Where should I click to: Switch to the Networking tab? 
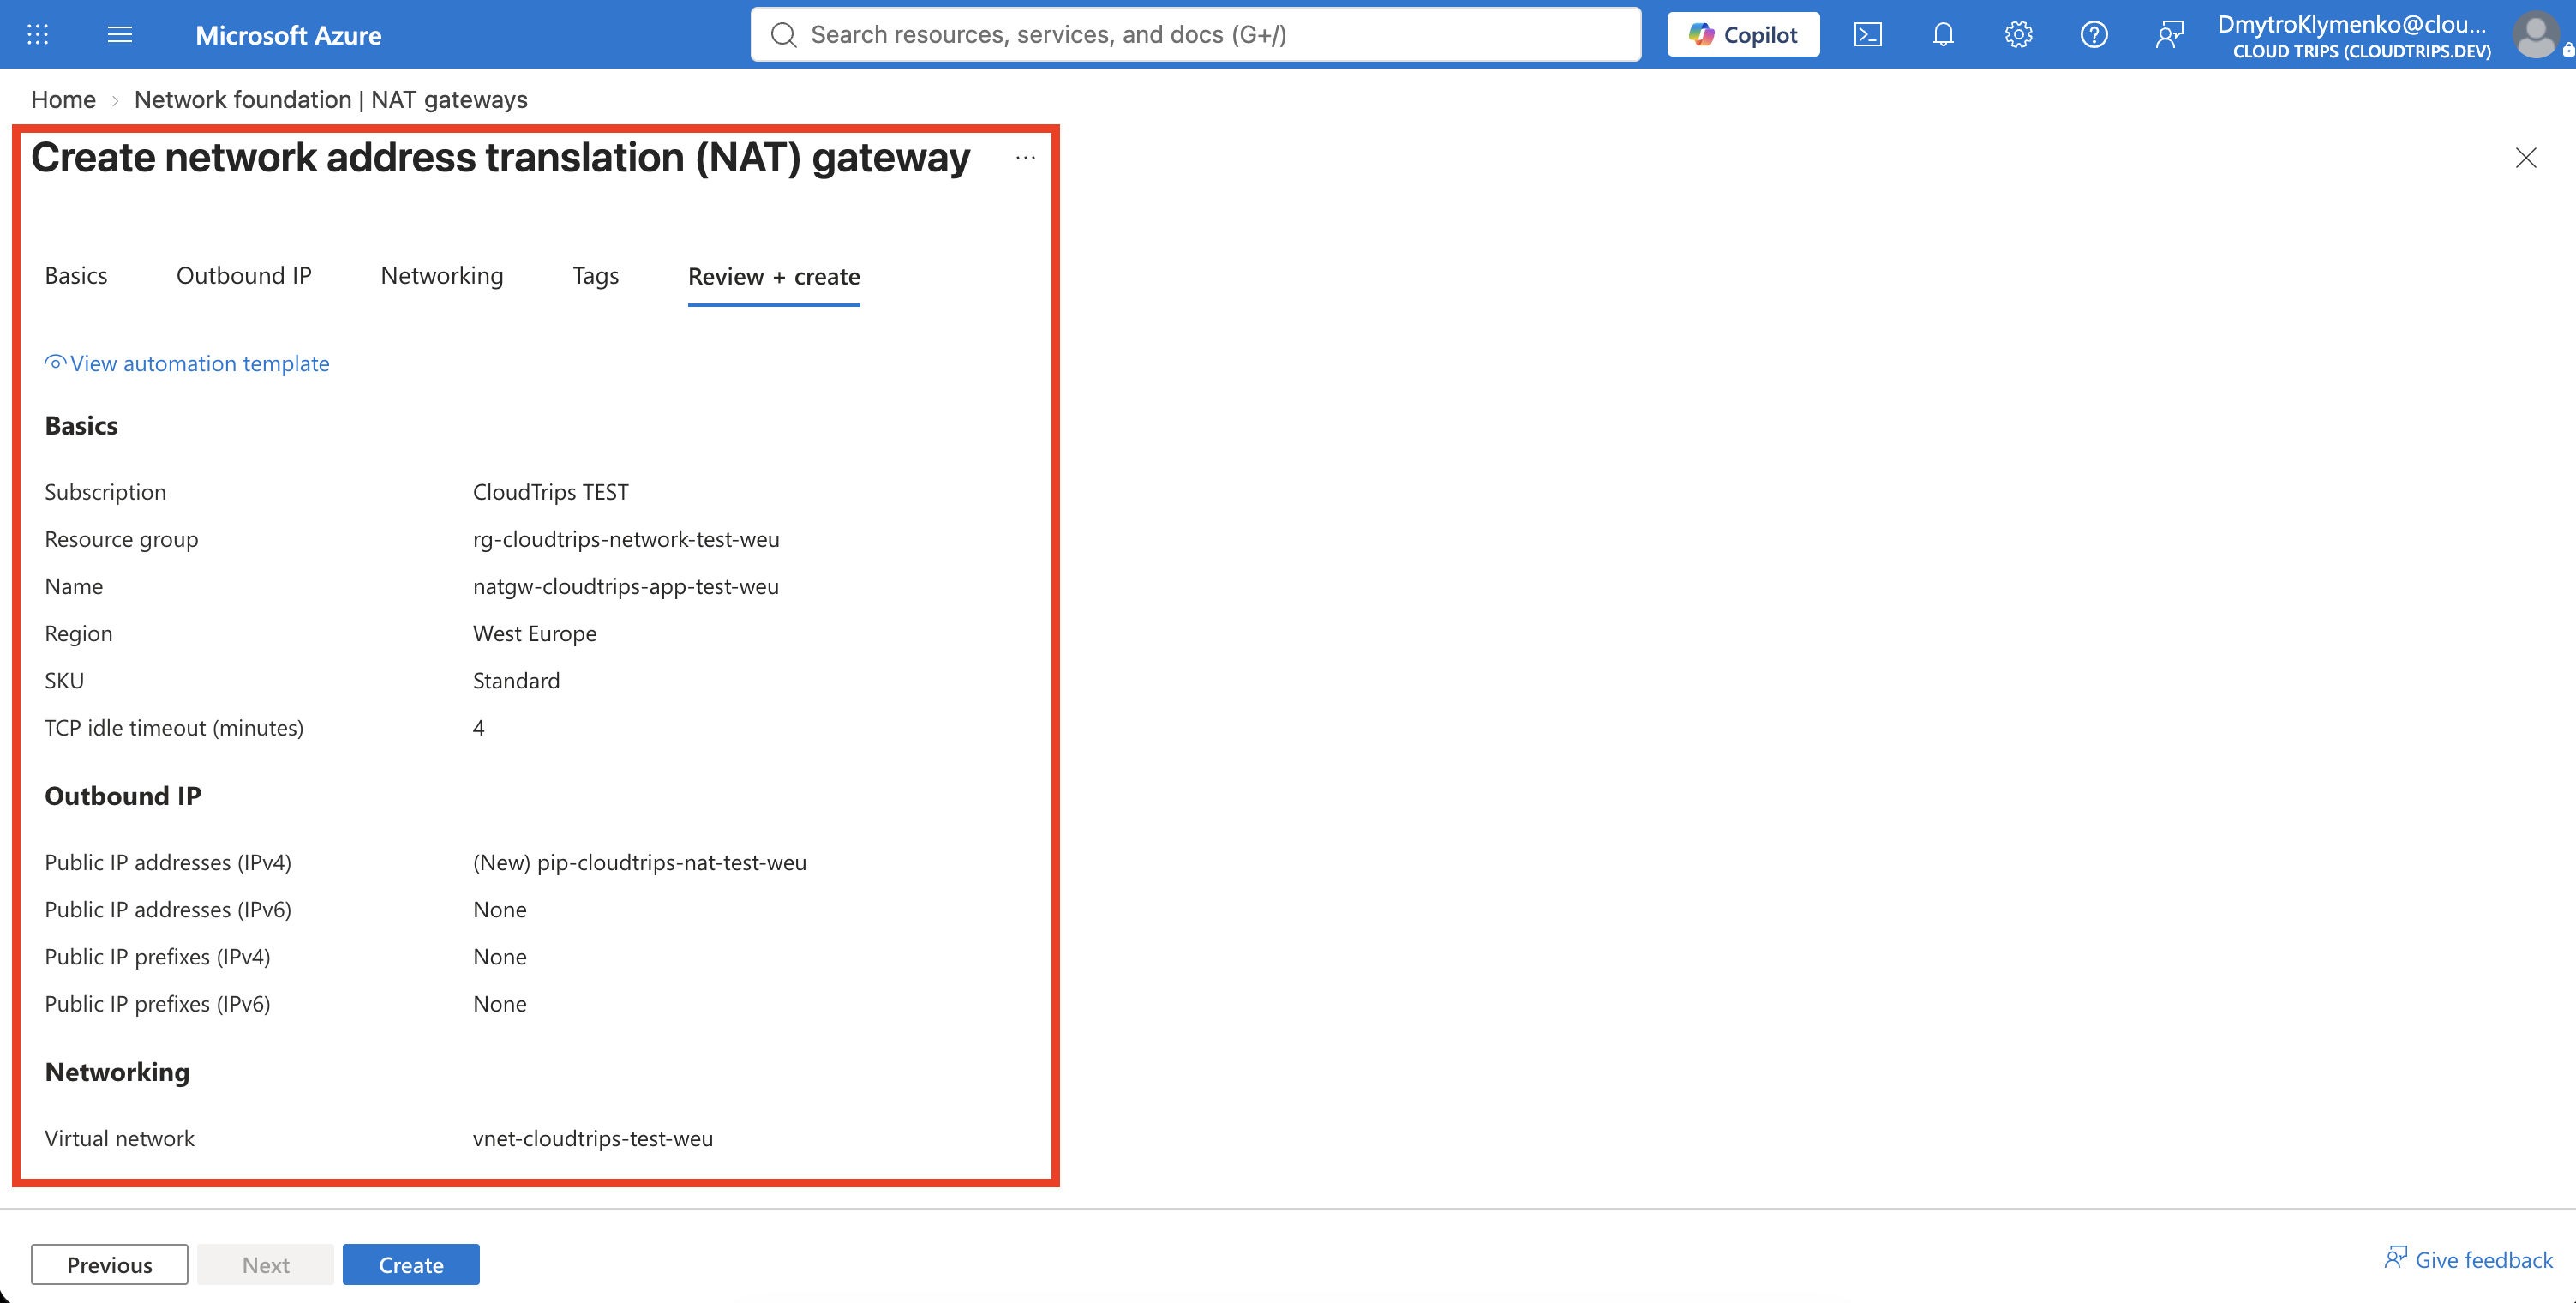[x=442, y=276]
